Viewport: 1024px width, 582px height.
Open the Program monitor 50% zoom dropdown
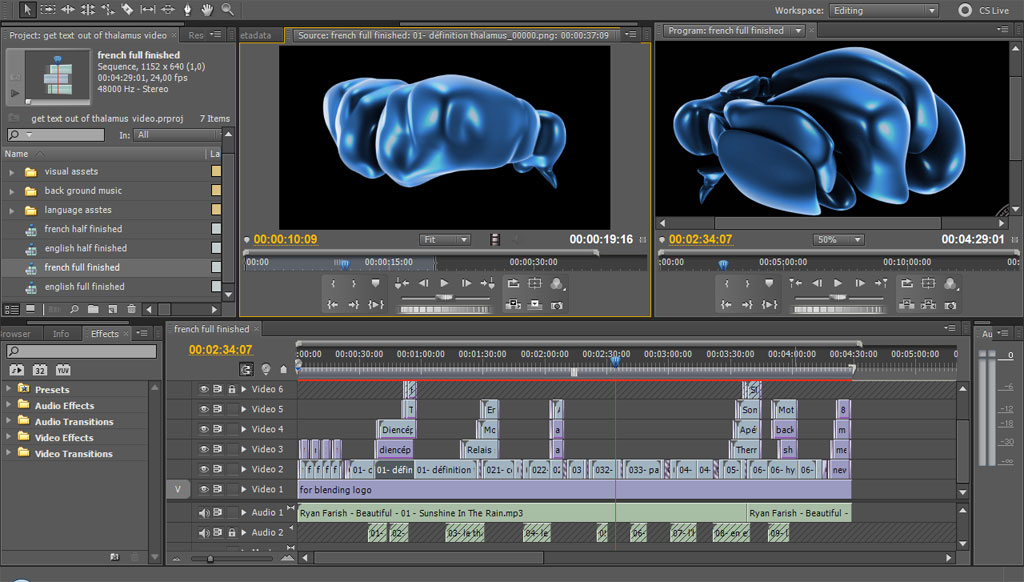[838, 240]
